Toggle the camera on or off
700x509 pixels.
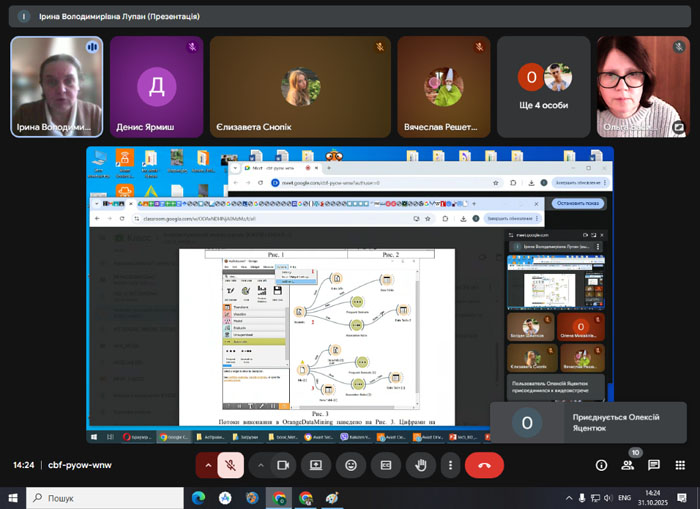(x=283, y=465)
